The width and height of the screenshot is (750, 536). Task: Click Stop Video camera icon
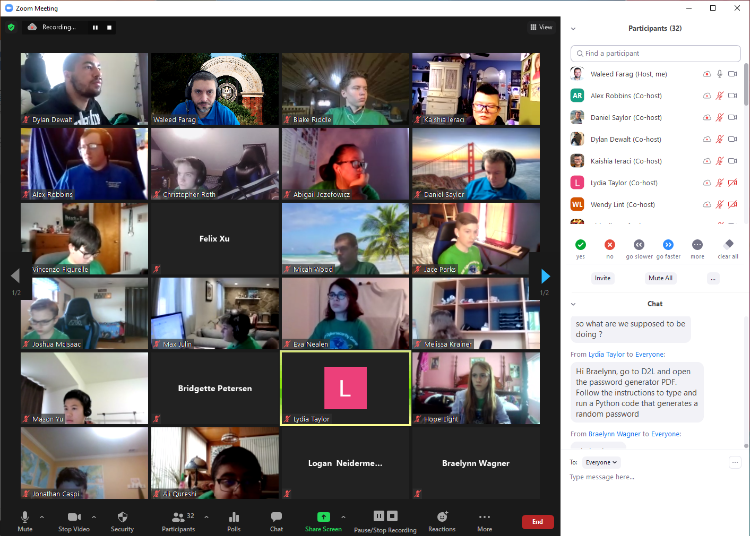click(x=74, y=517)
